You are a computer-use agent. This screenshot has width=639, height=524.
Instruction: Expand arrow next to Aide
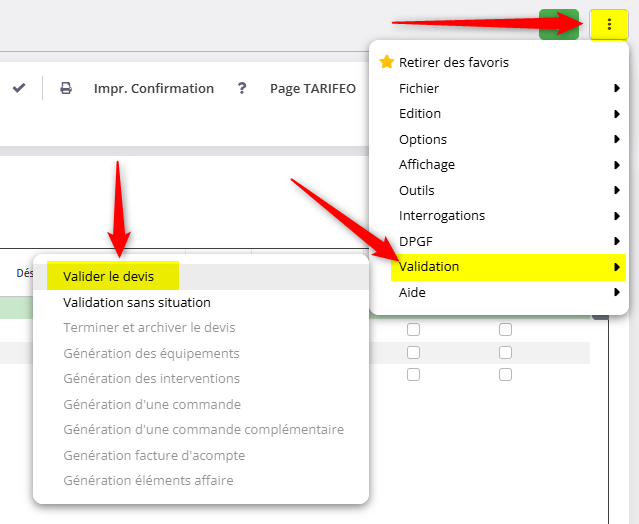click(617, 292)
